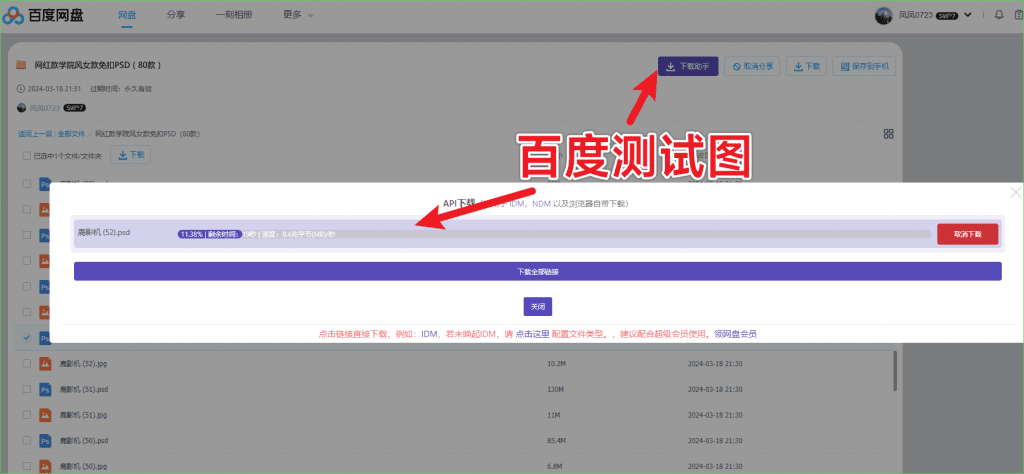Toggle the select-all files checkbox
The image size is (1024, 474).
point(26,156)
